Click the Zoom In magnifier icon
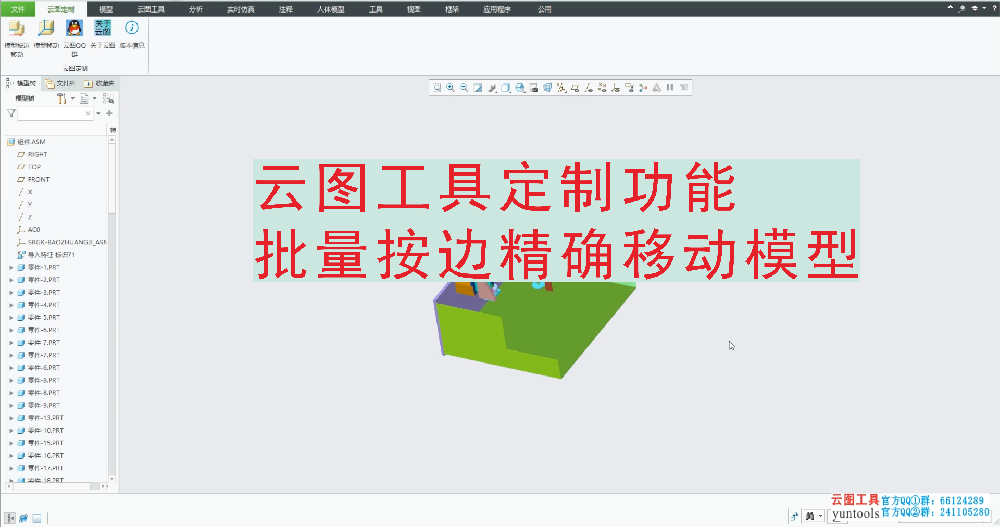The image size is (1000, 527). (450, 87)
